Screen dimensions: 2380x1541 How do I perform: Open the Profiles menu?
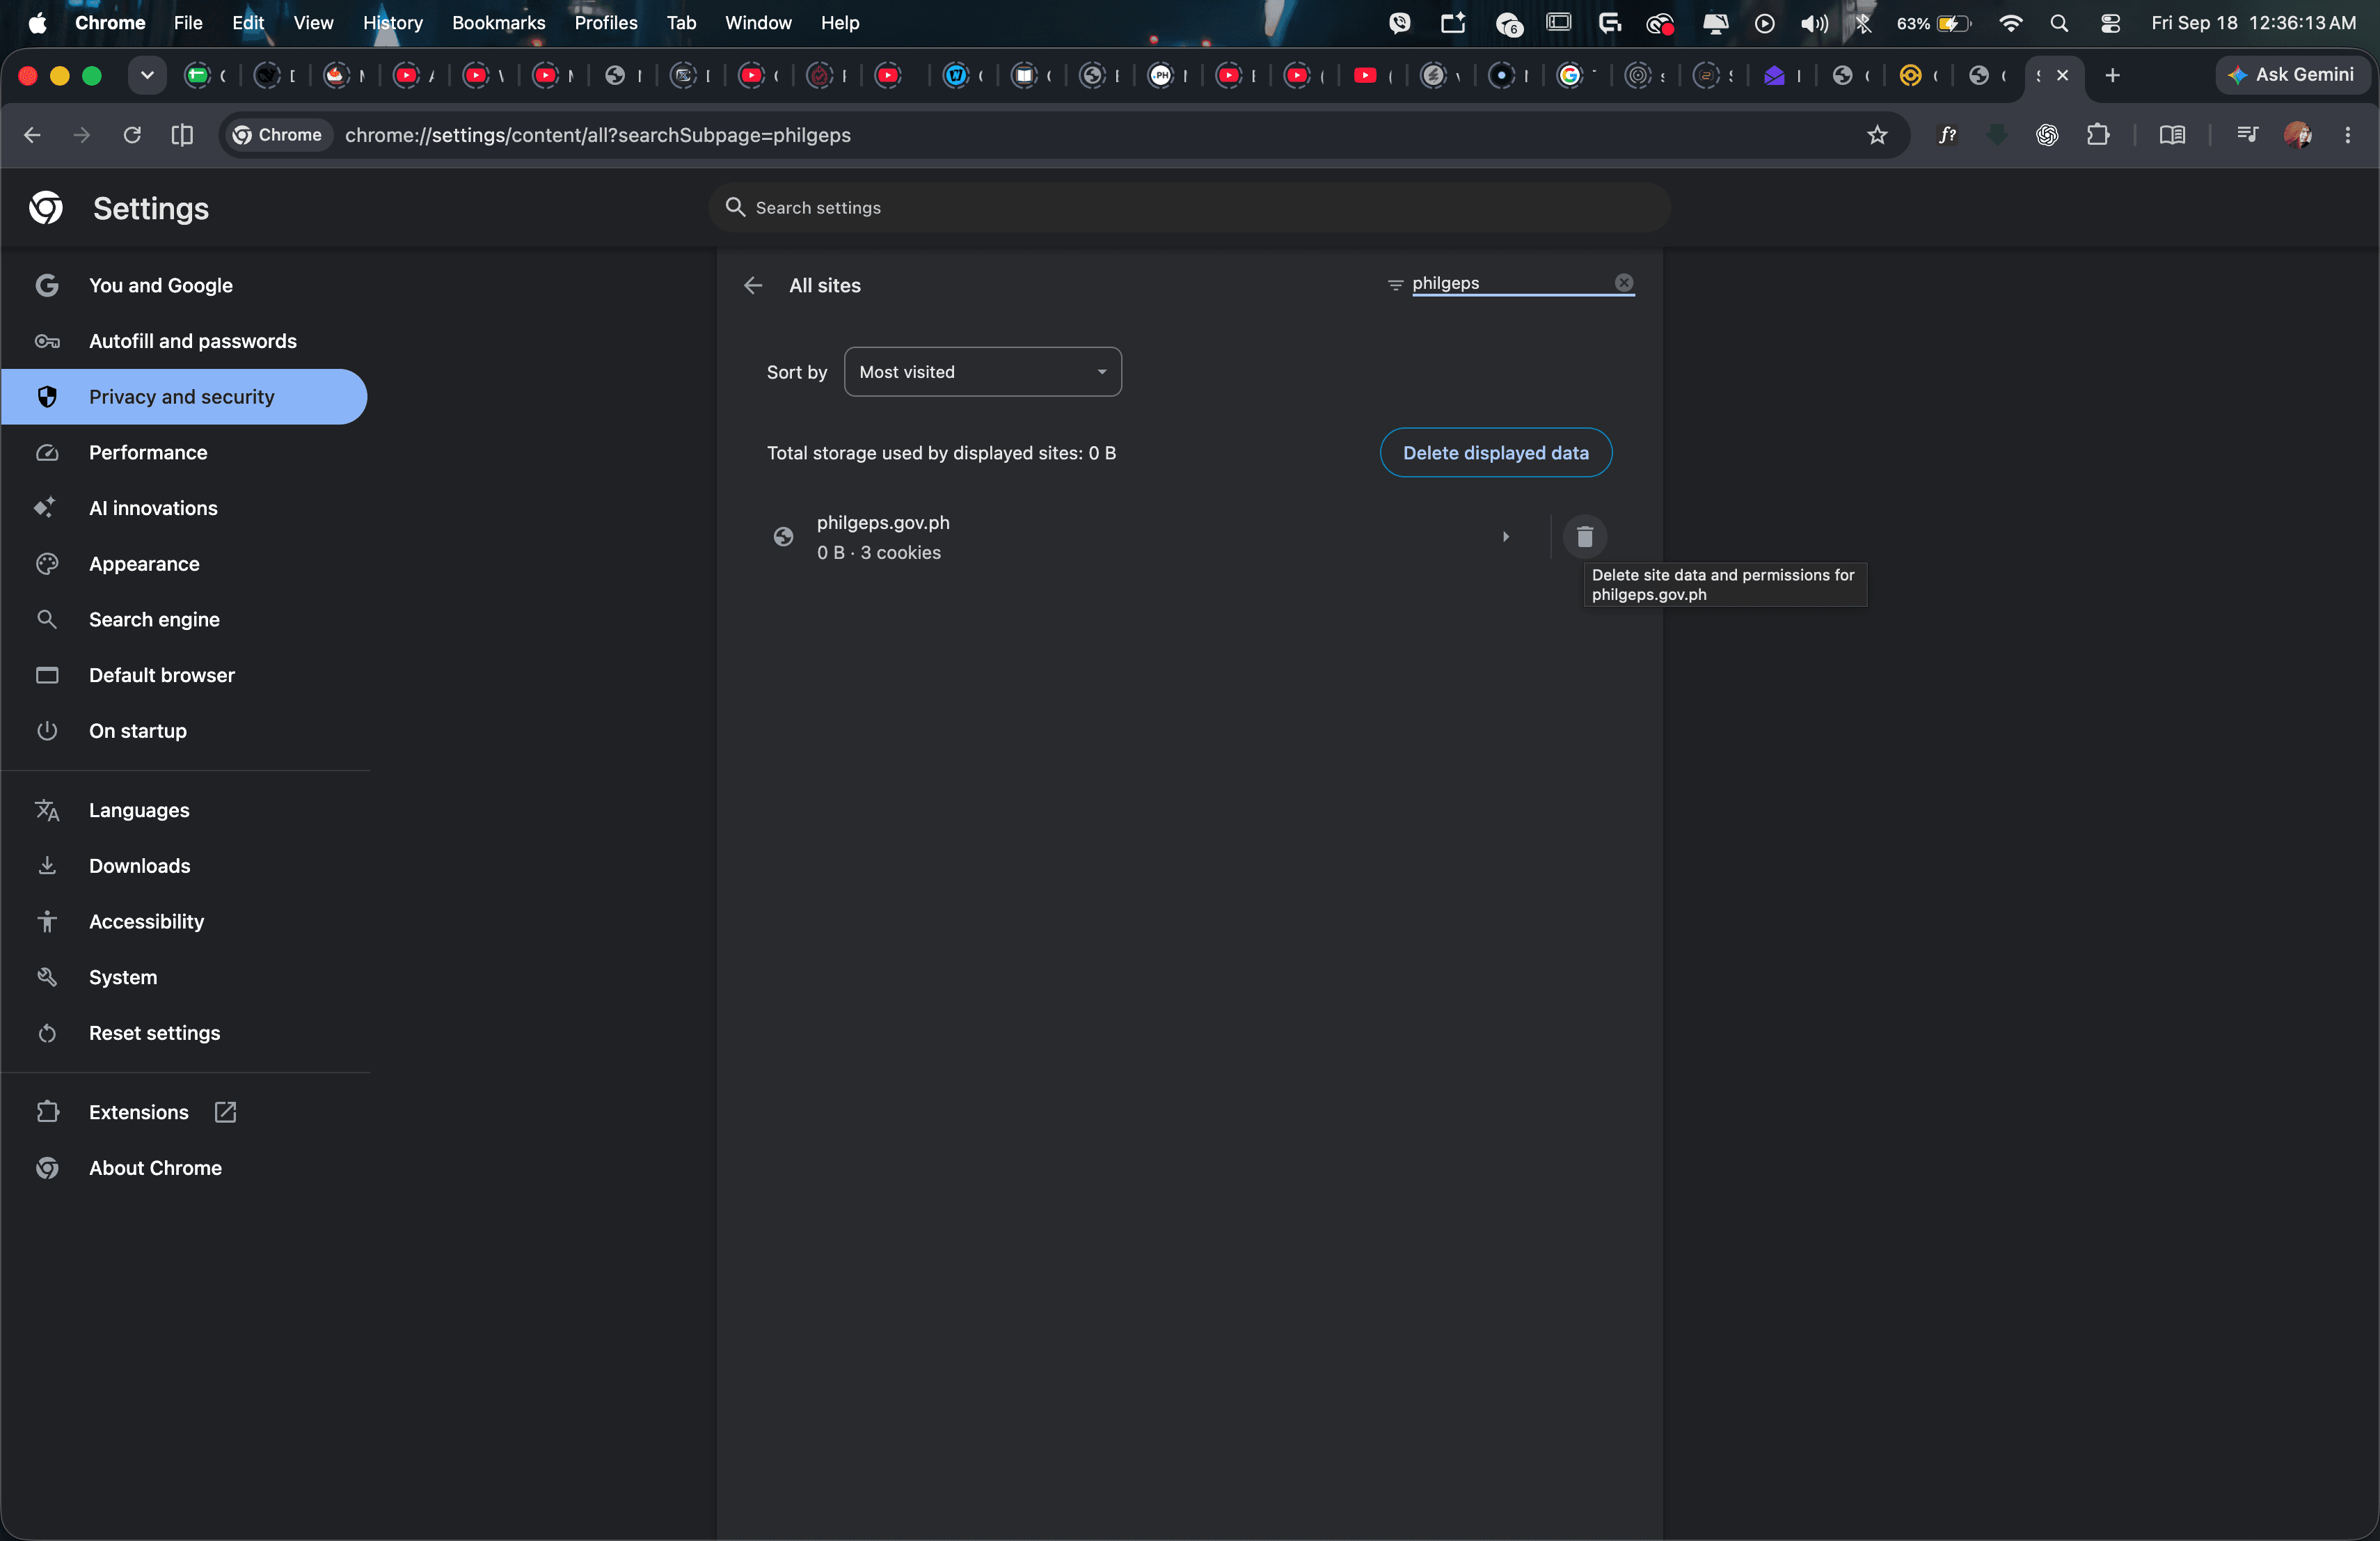coord(605,23)
